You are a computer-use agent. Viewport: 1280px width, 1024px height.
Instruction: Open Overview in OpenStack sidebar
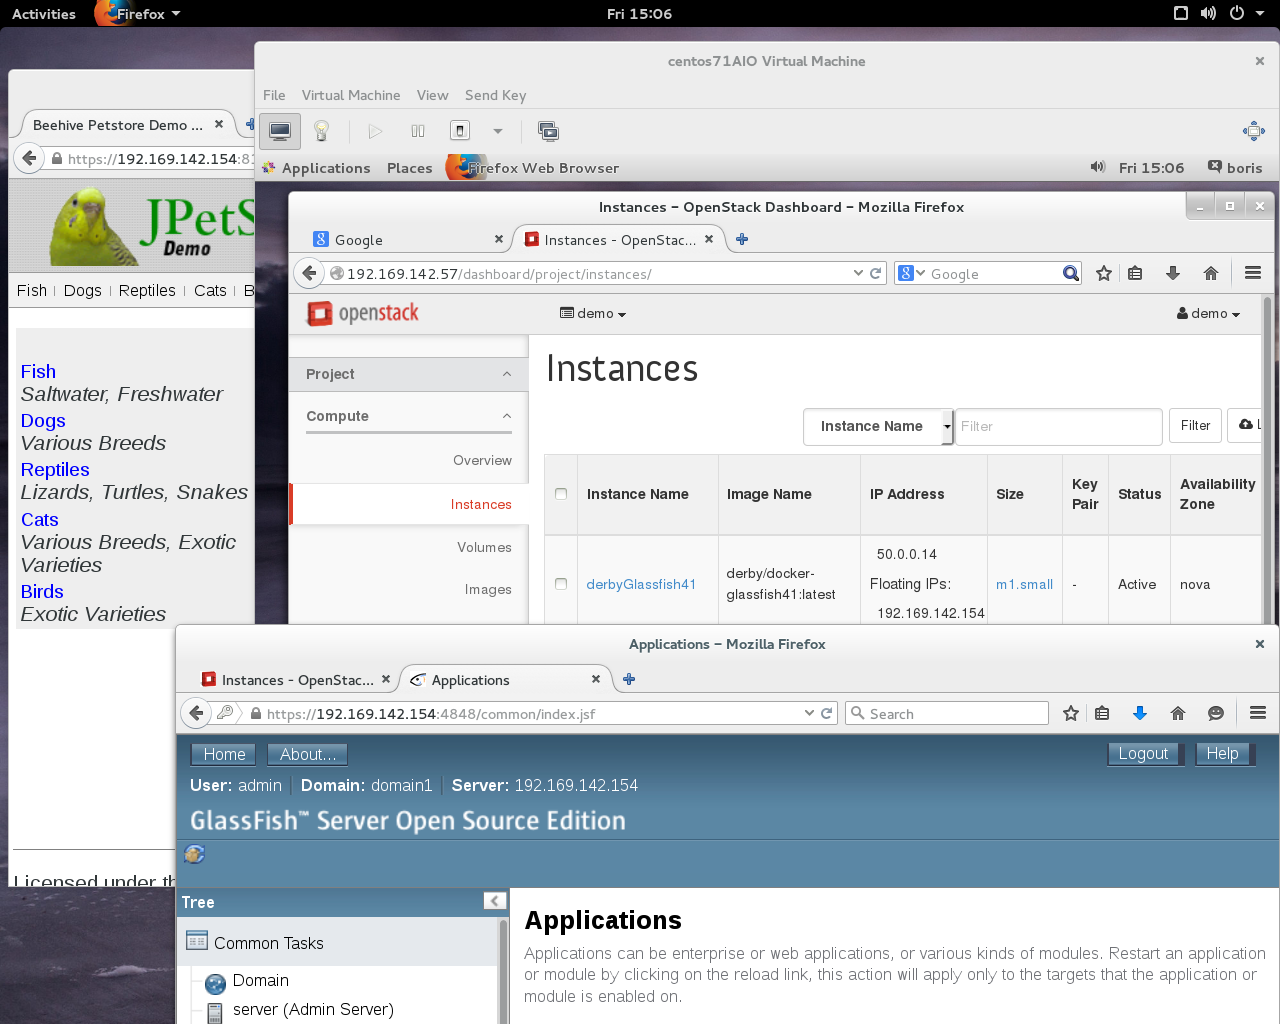[x=482, y=461]
